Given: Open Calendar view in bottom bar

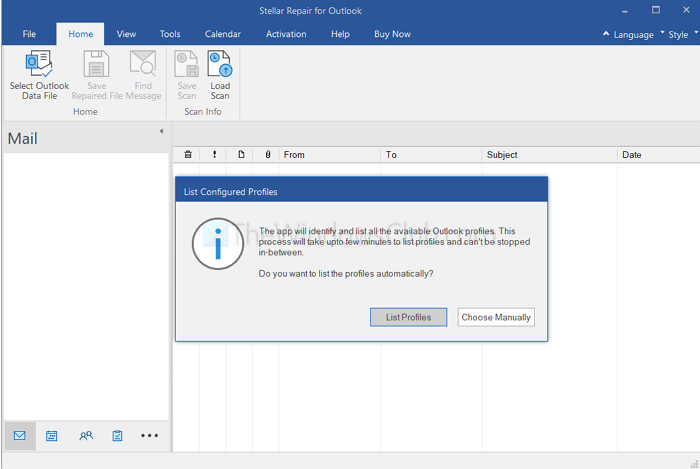Looking at the screenshot, I should pyautogui.click(x=52, y=436).
